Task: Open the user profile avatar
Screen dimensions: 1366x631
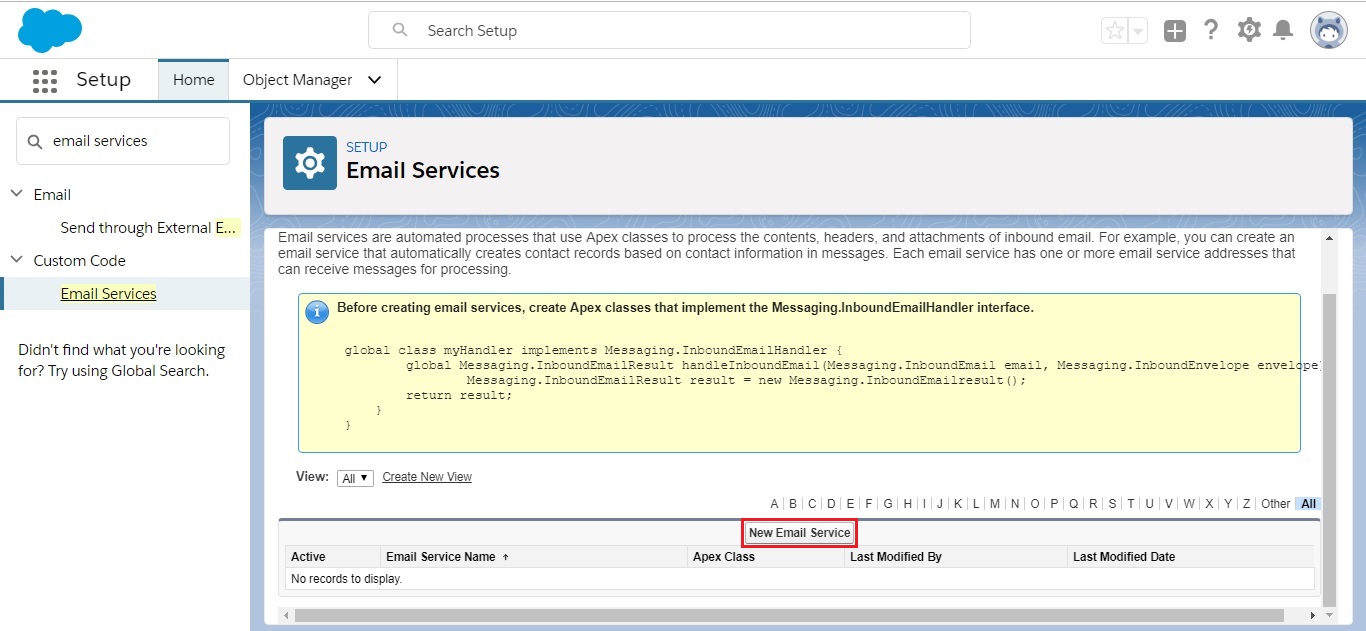Action: tap(1329, 30)
